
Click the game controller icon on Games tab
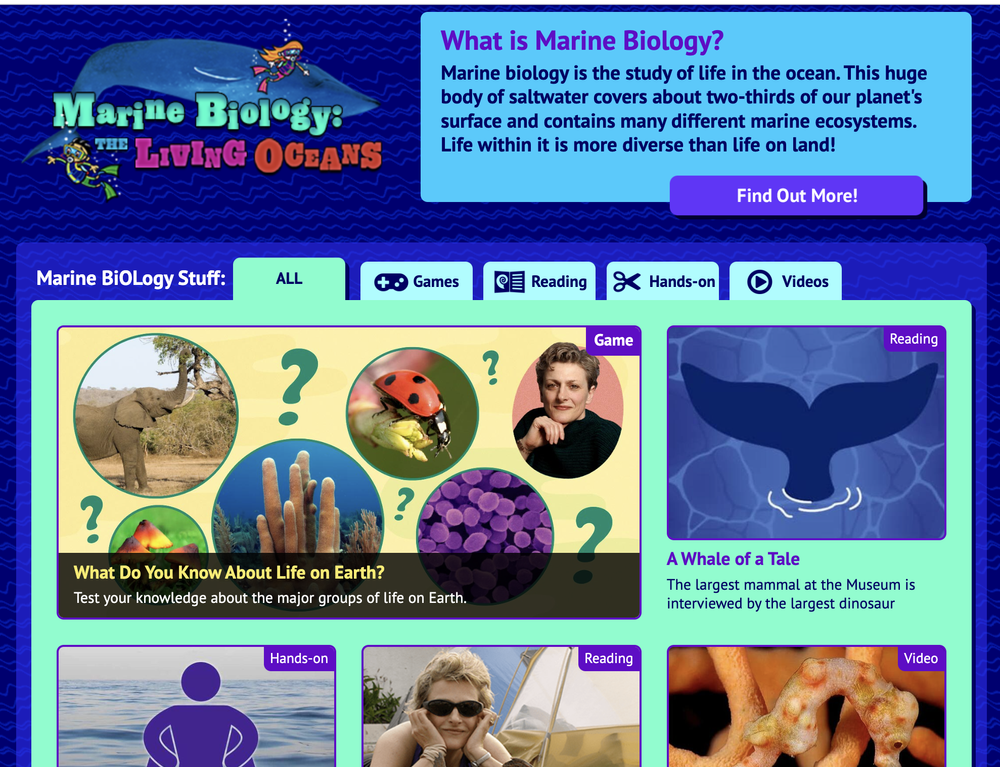390,282
